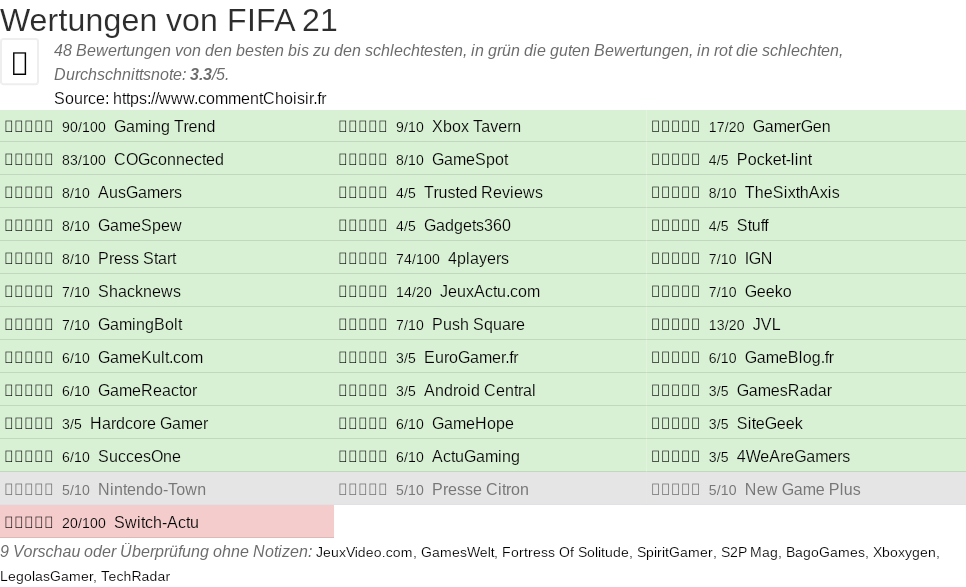
Task: Click the star rating for EuroGamer.fr
Action: [x=363, y=358]
